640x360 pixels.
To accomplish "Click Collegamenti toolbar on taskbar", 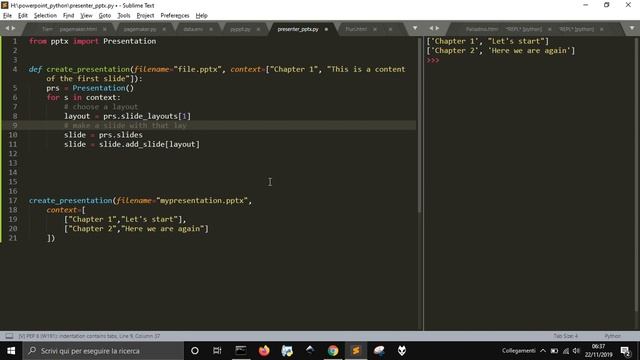I will pyautogui.click(x=518, y=351).
